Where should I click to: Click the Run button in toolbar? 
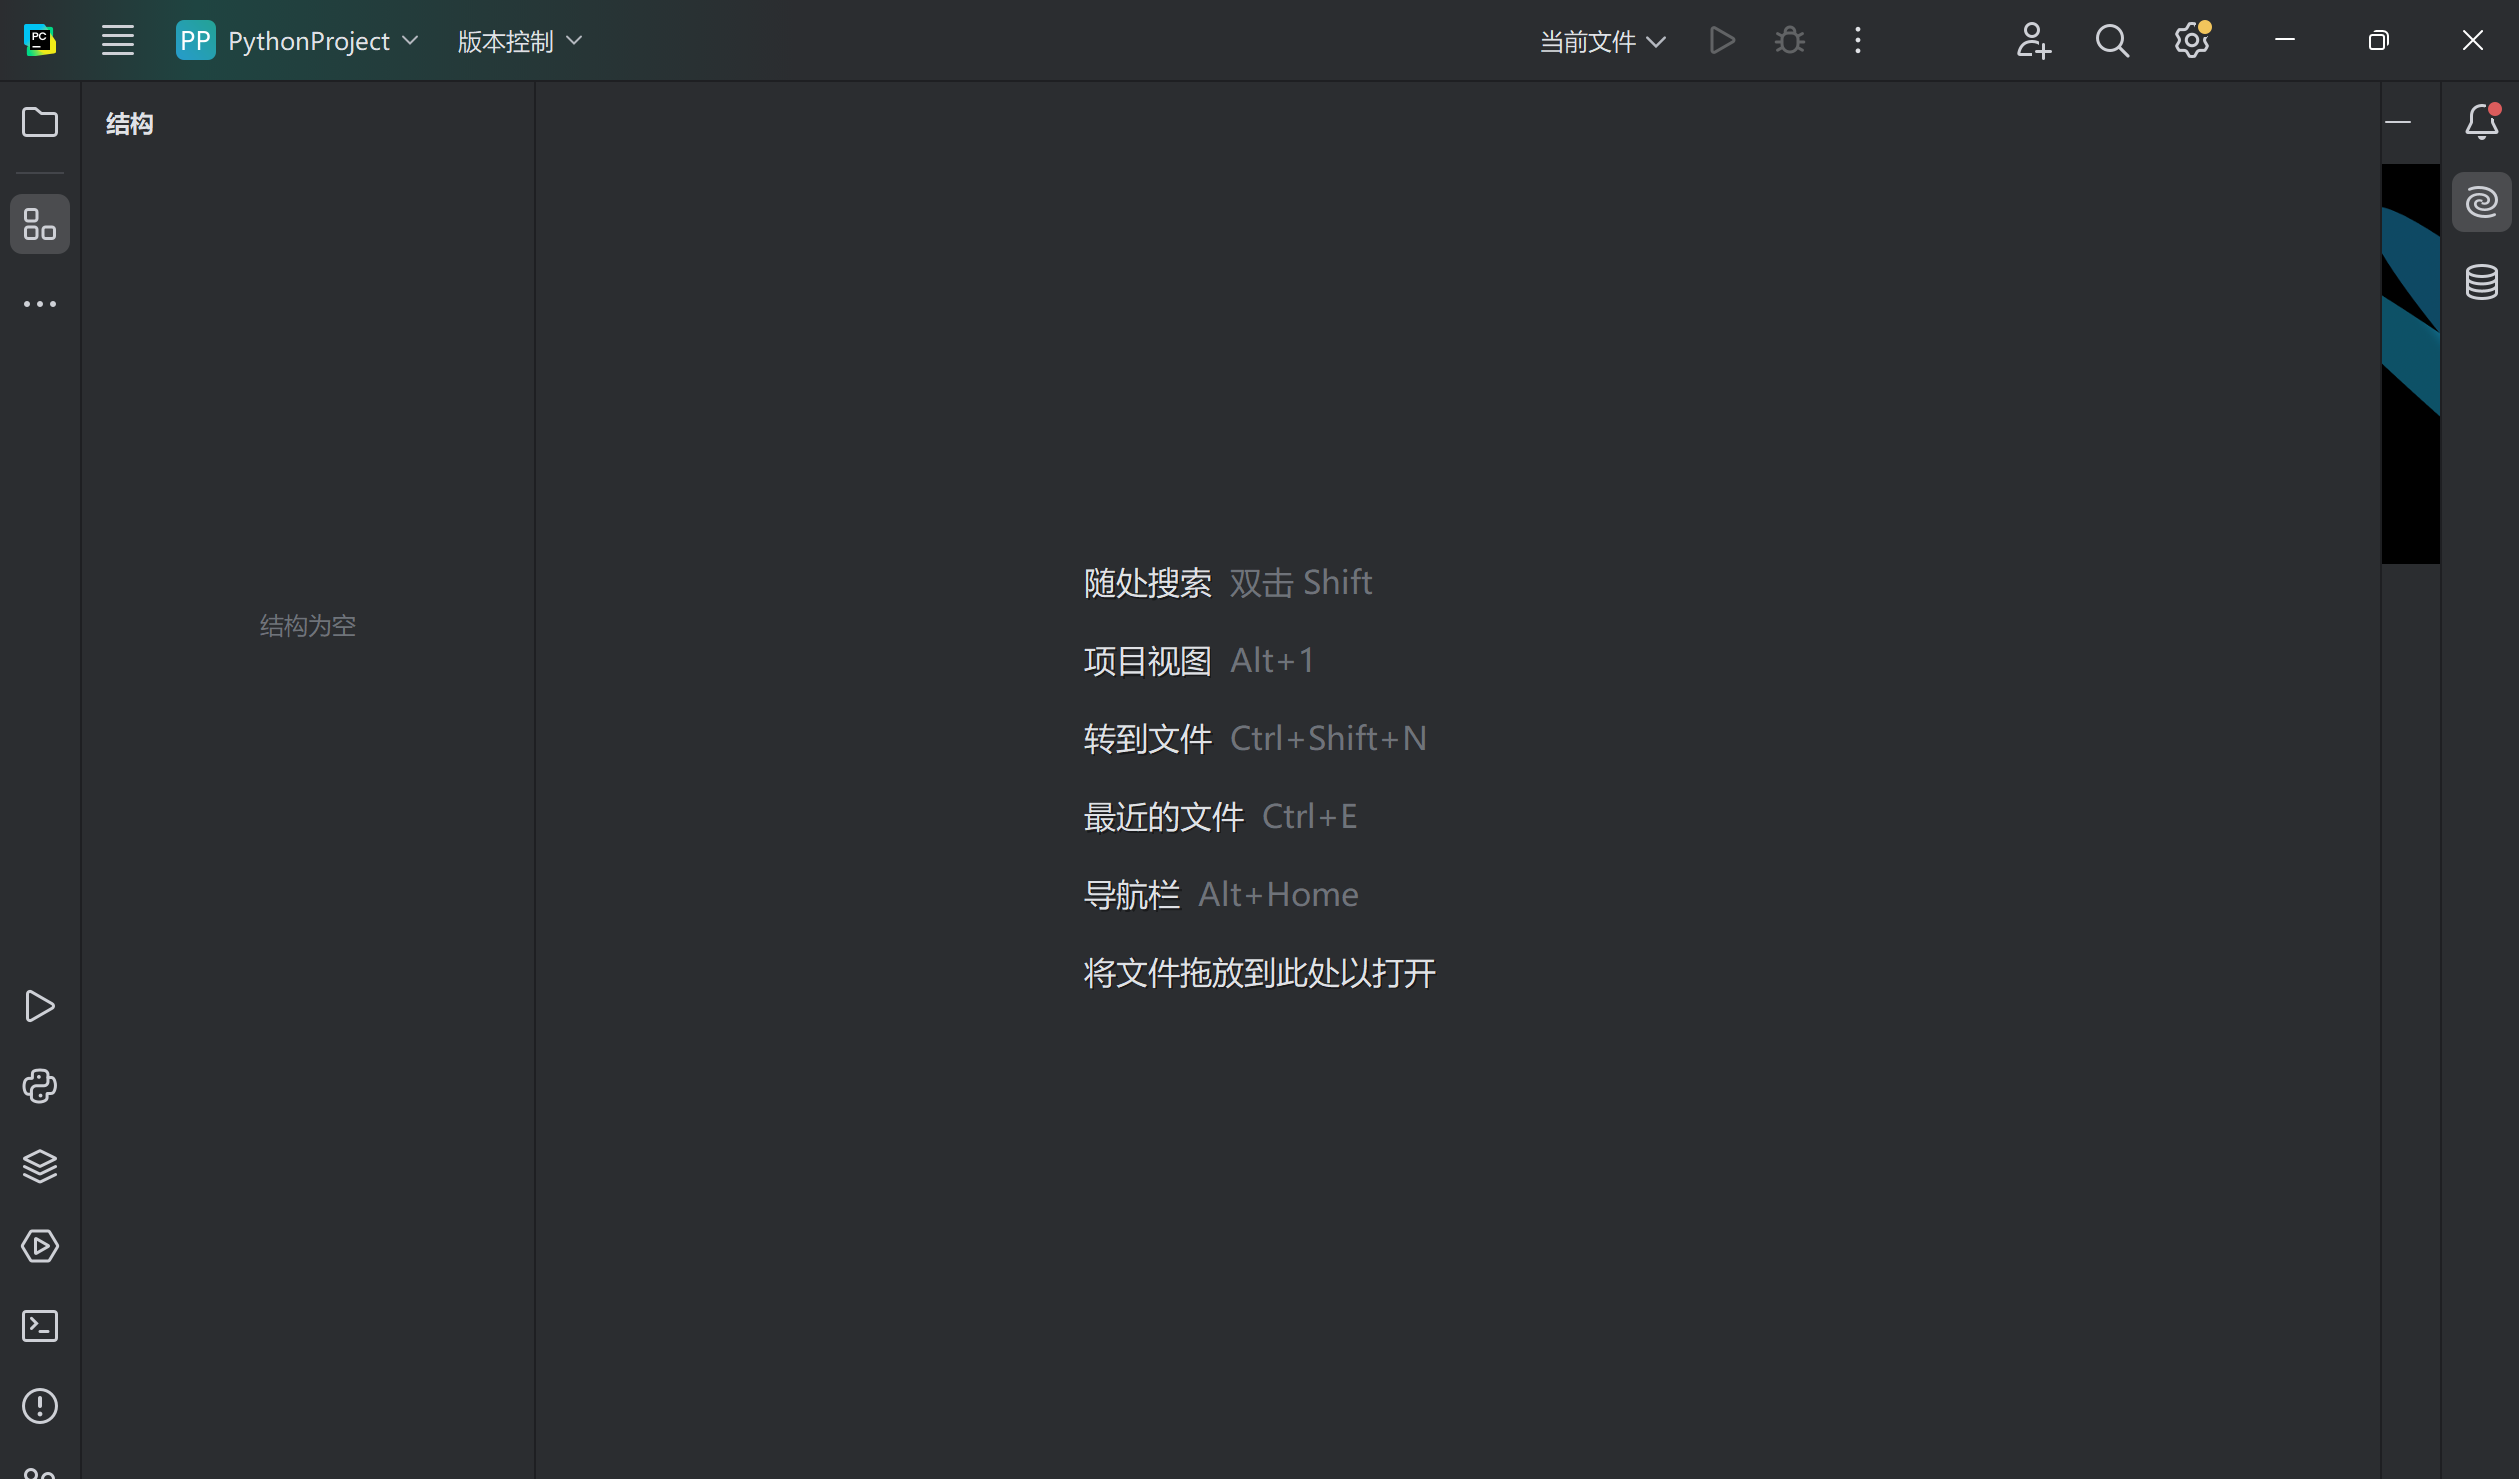[1722, 41]
